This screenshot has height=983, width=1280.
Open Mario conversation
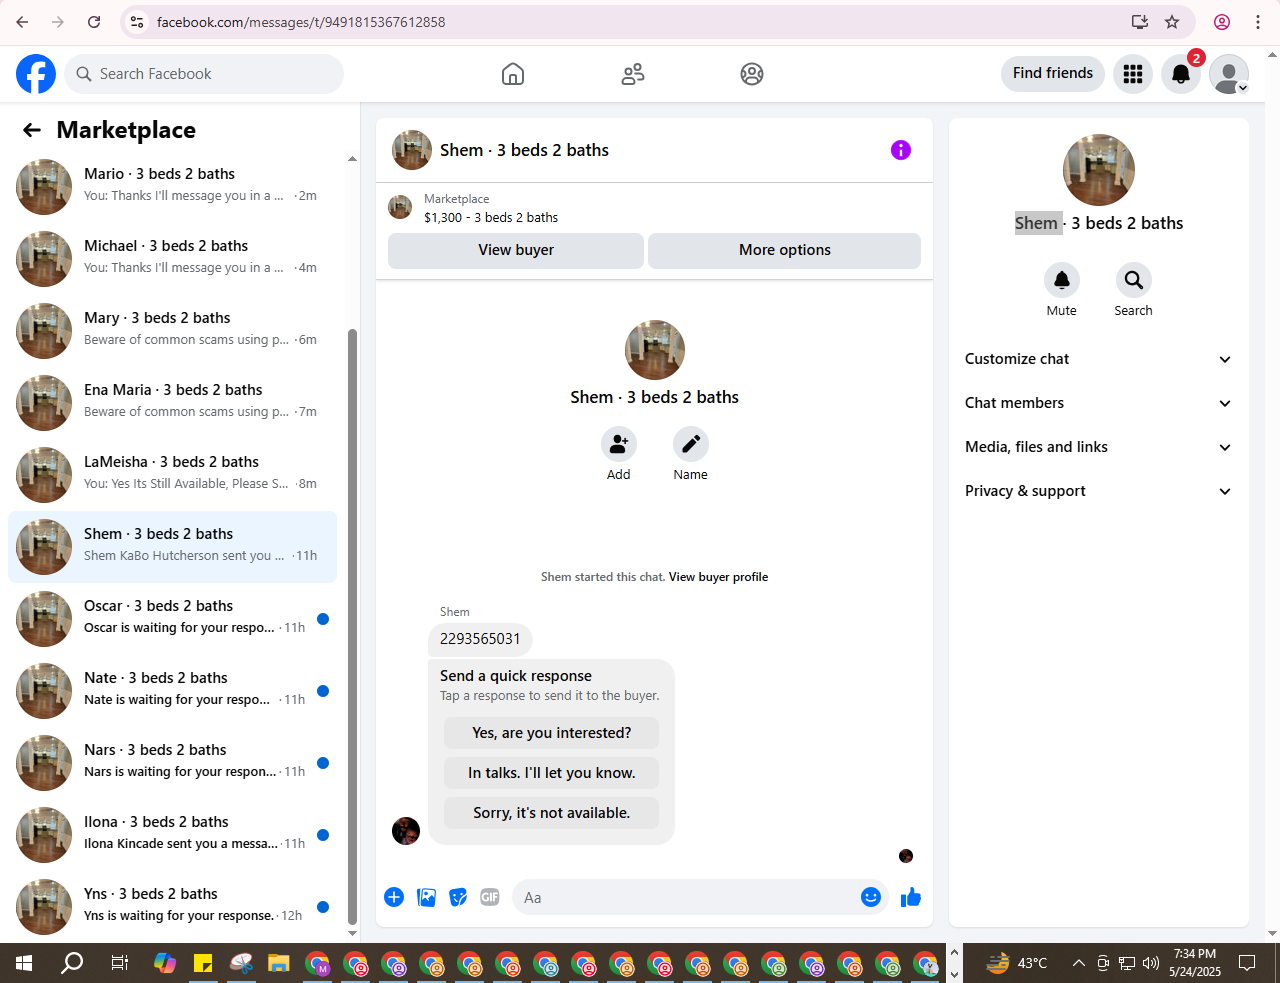172,187
